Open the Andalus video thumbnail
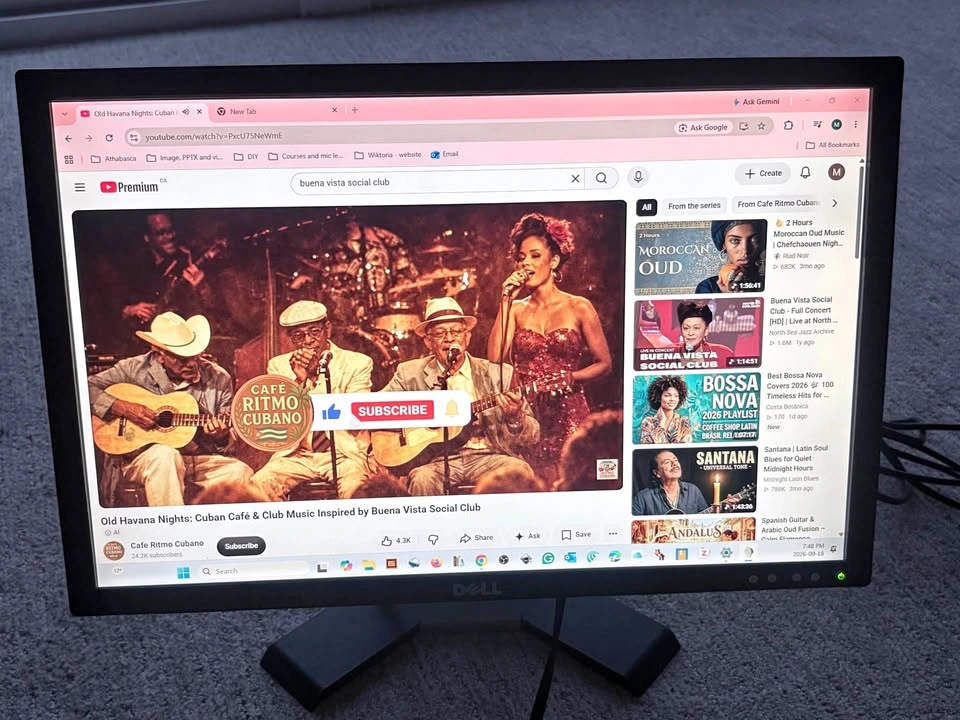The width and height of the screenshot is (960, 720). pyautogui.click(x=693, y=530)
